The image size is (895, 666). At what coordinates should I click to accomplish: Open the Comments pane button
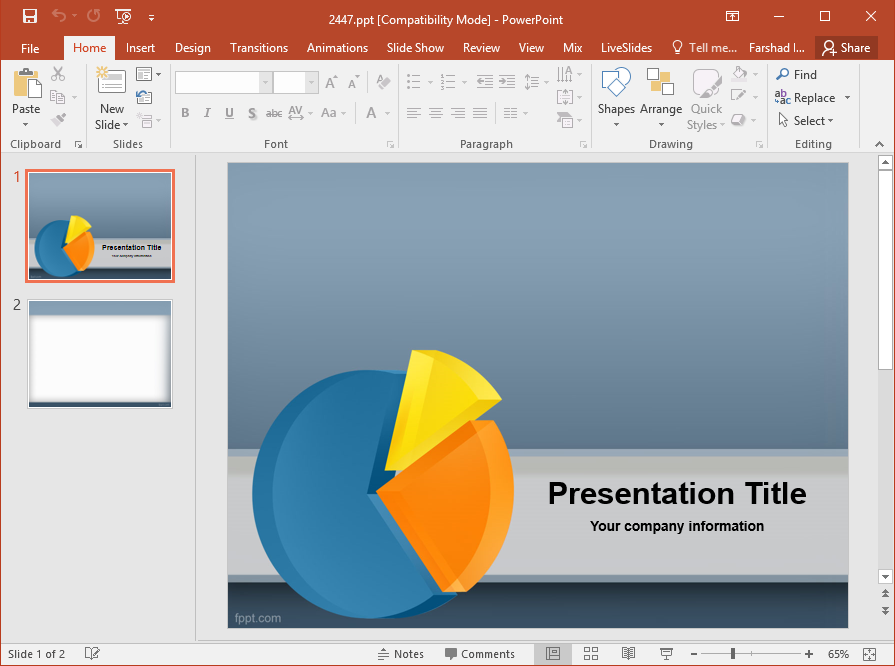point(480,654)
